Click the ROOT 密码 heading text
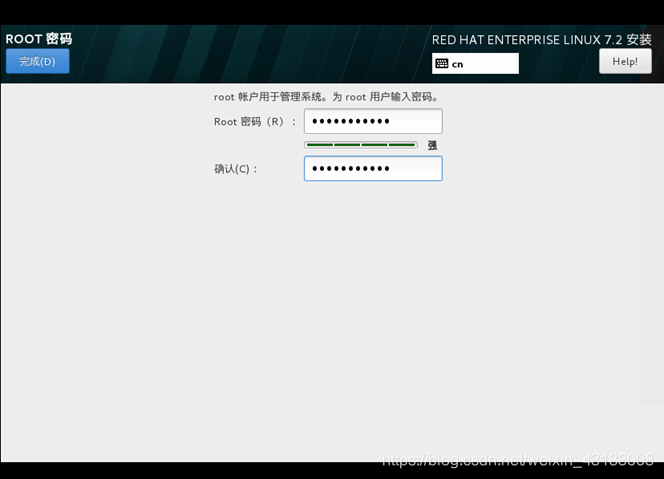This screenshot has height=479, width=664. [x=39, y=39]
